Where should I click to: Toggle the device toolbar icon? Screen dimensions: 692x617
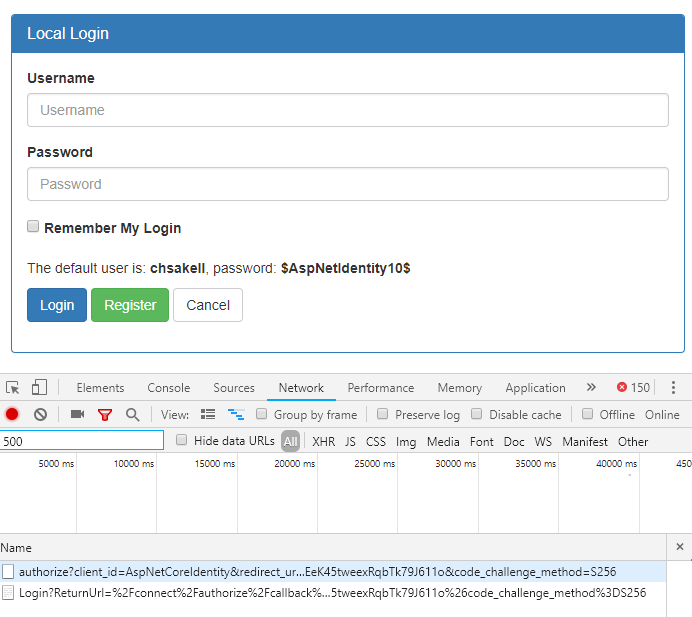pos(39,388)
